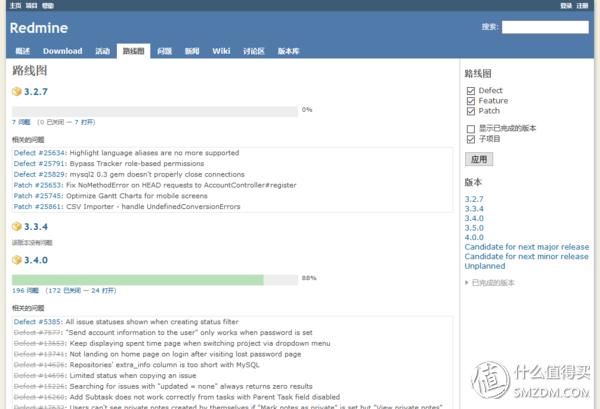Open the 新闻 news tab
Screen dimensions: 600x409
pos(192,51)
